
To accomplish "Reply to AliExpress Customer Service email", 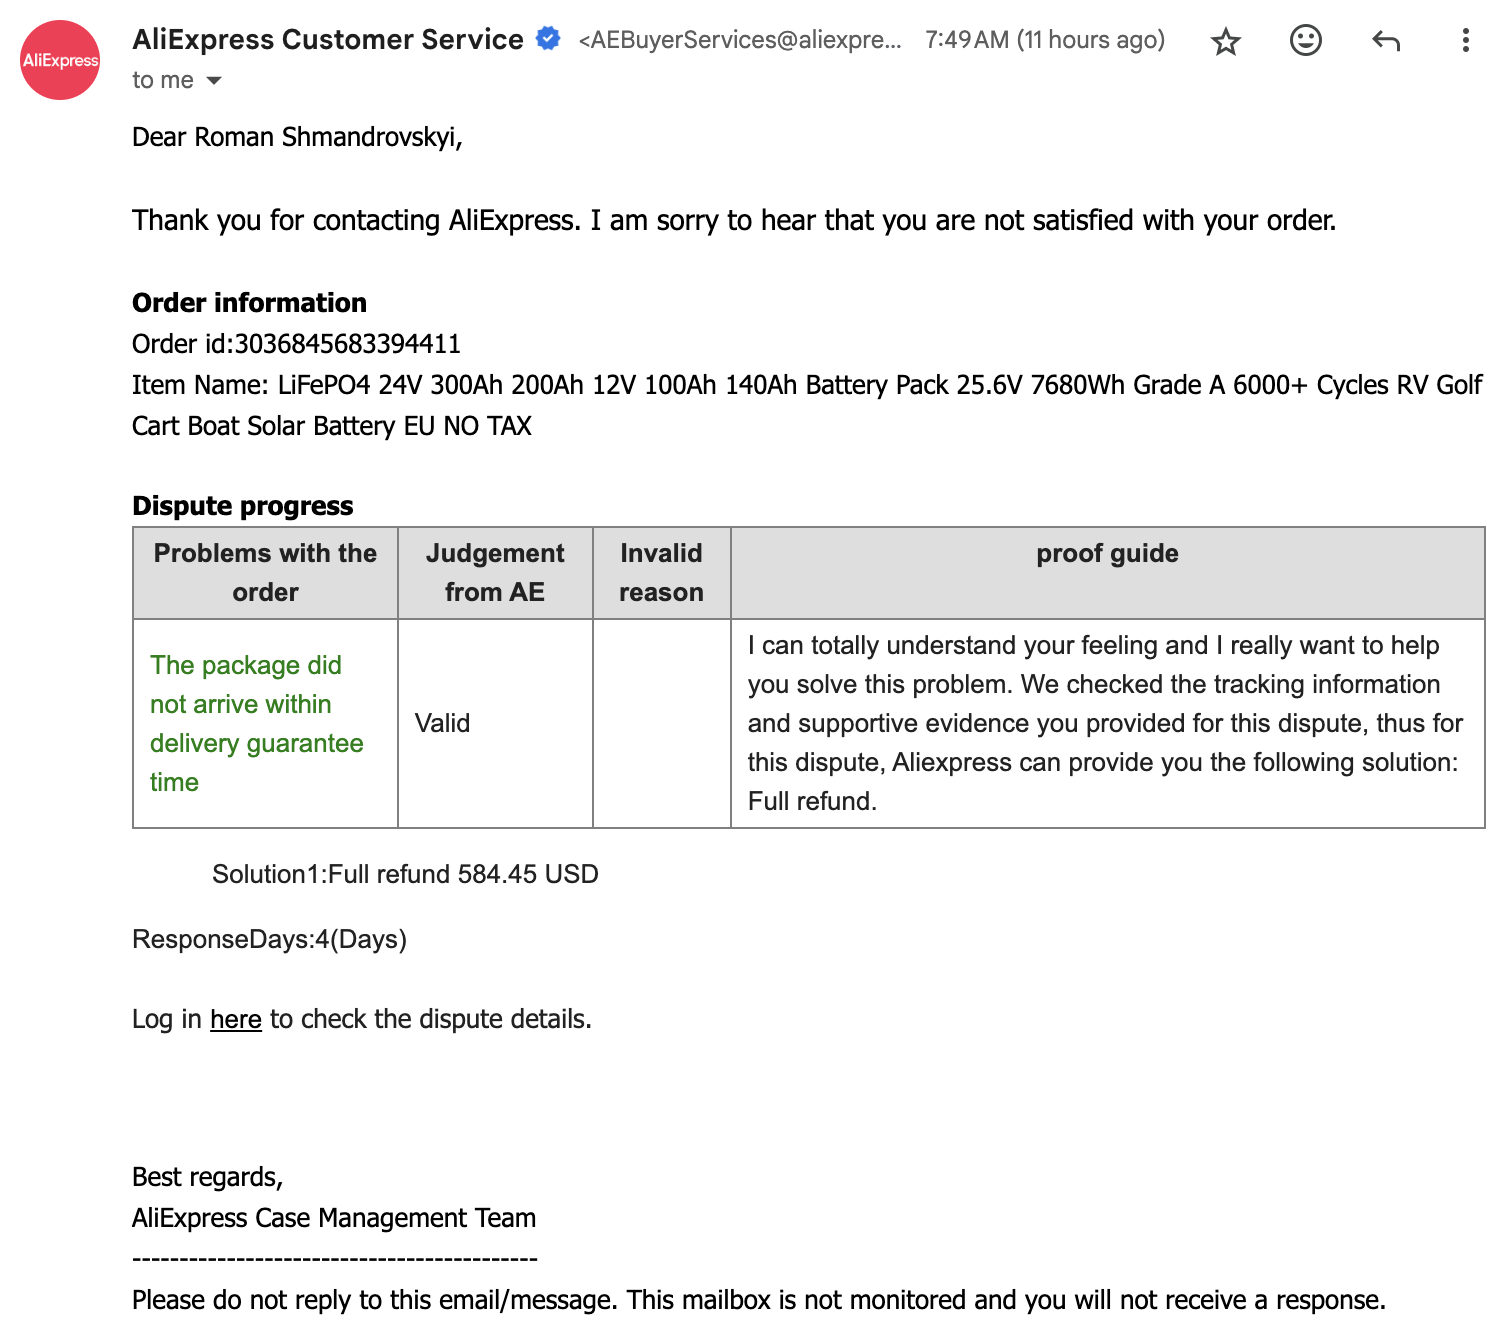I will 1386,41.
